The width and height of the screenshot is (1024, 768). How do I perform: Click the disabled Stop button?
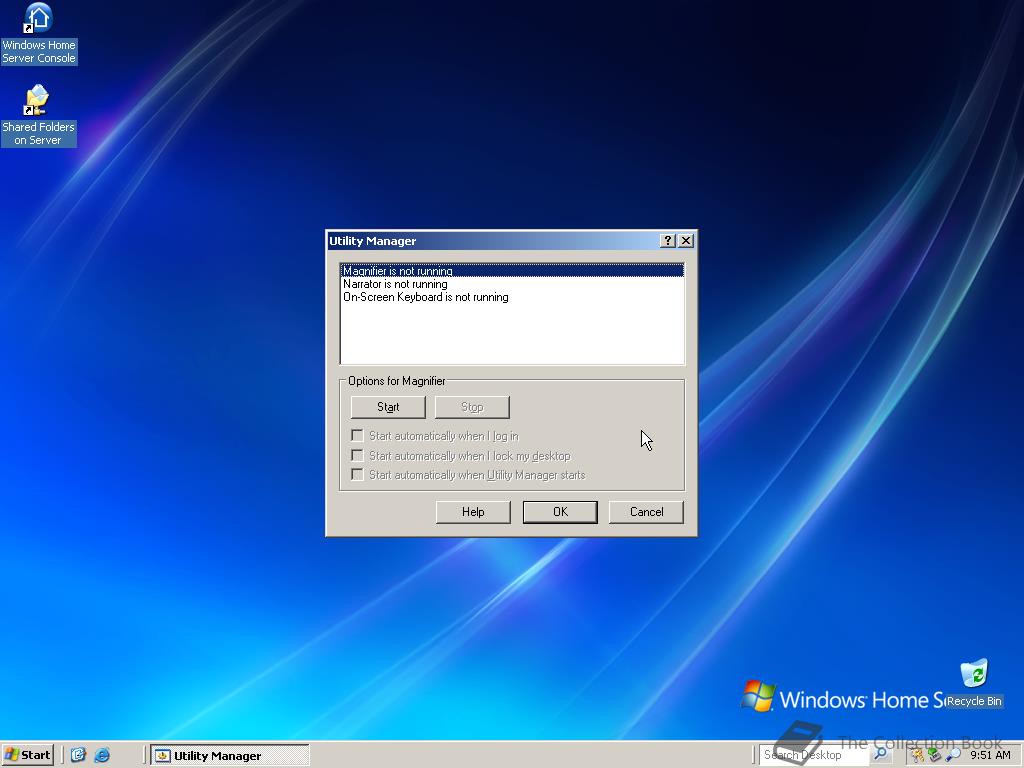(472, 407)
